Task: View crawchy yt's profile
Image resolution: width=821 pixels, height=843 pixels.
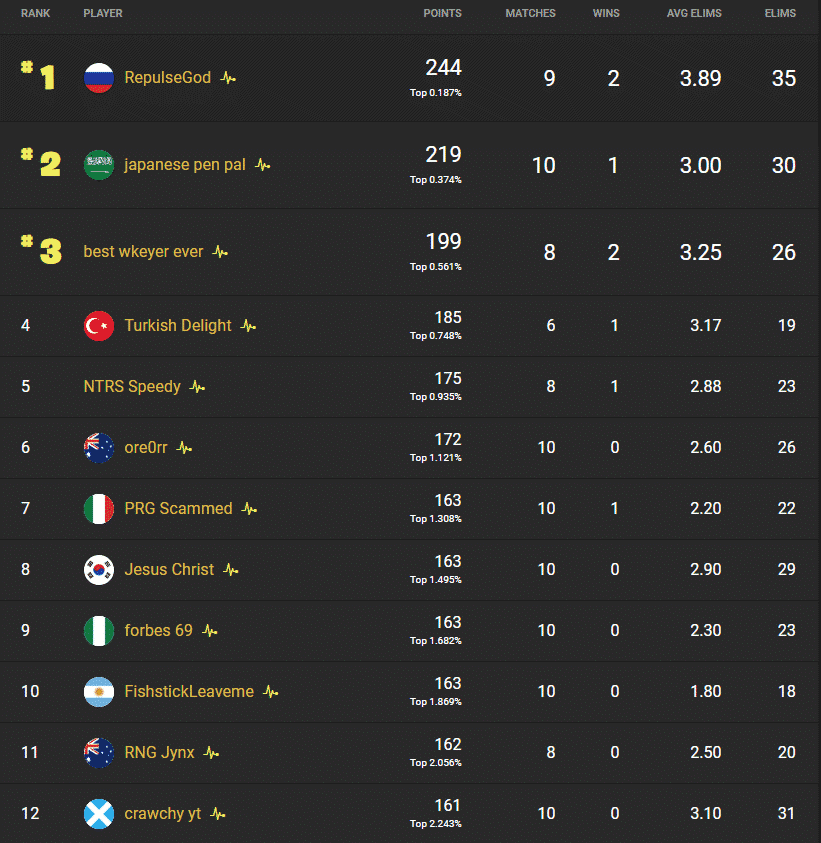Action: (162, 814)
